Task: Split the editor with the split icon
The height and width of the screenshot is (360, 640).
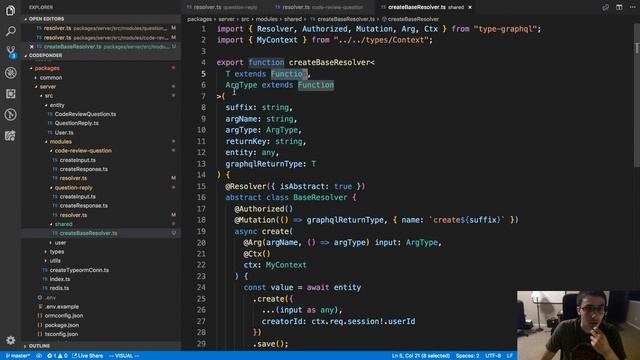Action: click(x=619, y=7)
